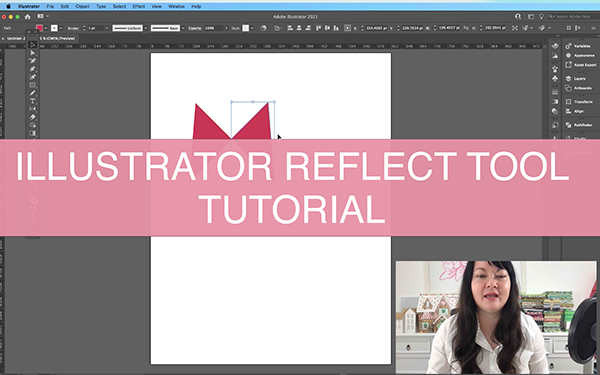Select the Rectangle shape tool

33,85
